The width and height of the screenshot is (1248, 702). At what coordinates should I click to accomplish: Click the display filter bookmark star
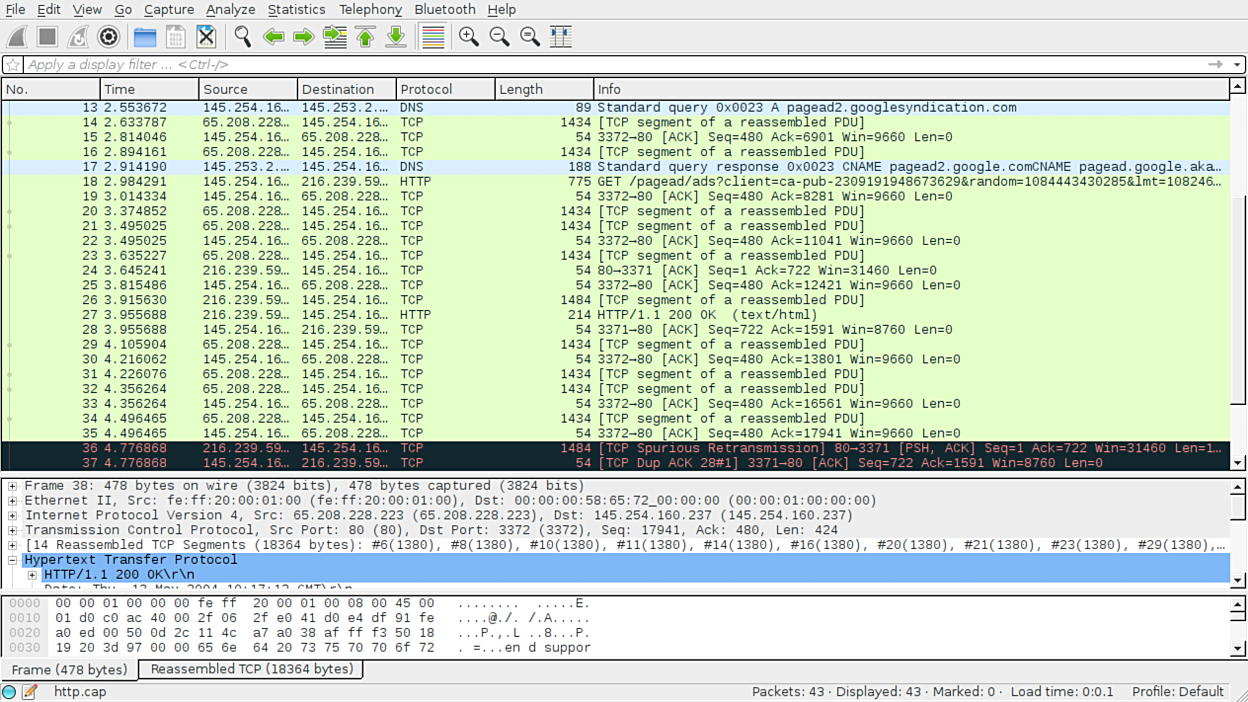point(12,64)
